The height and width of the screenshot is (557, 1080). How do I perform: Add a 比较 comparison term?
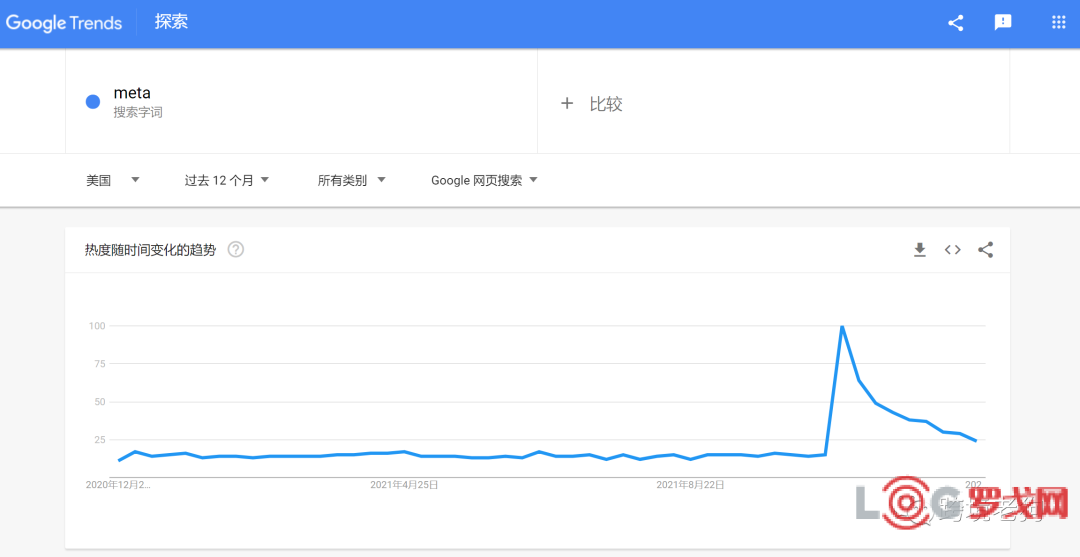(x=606, y=104)
